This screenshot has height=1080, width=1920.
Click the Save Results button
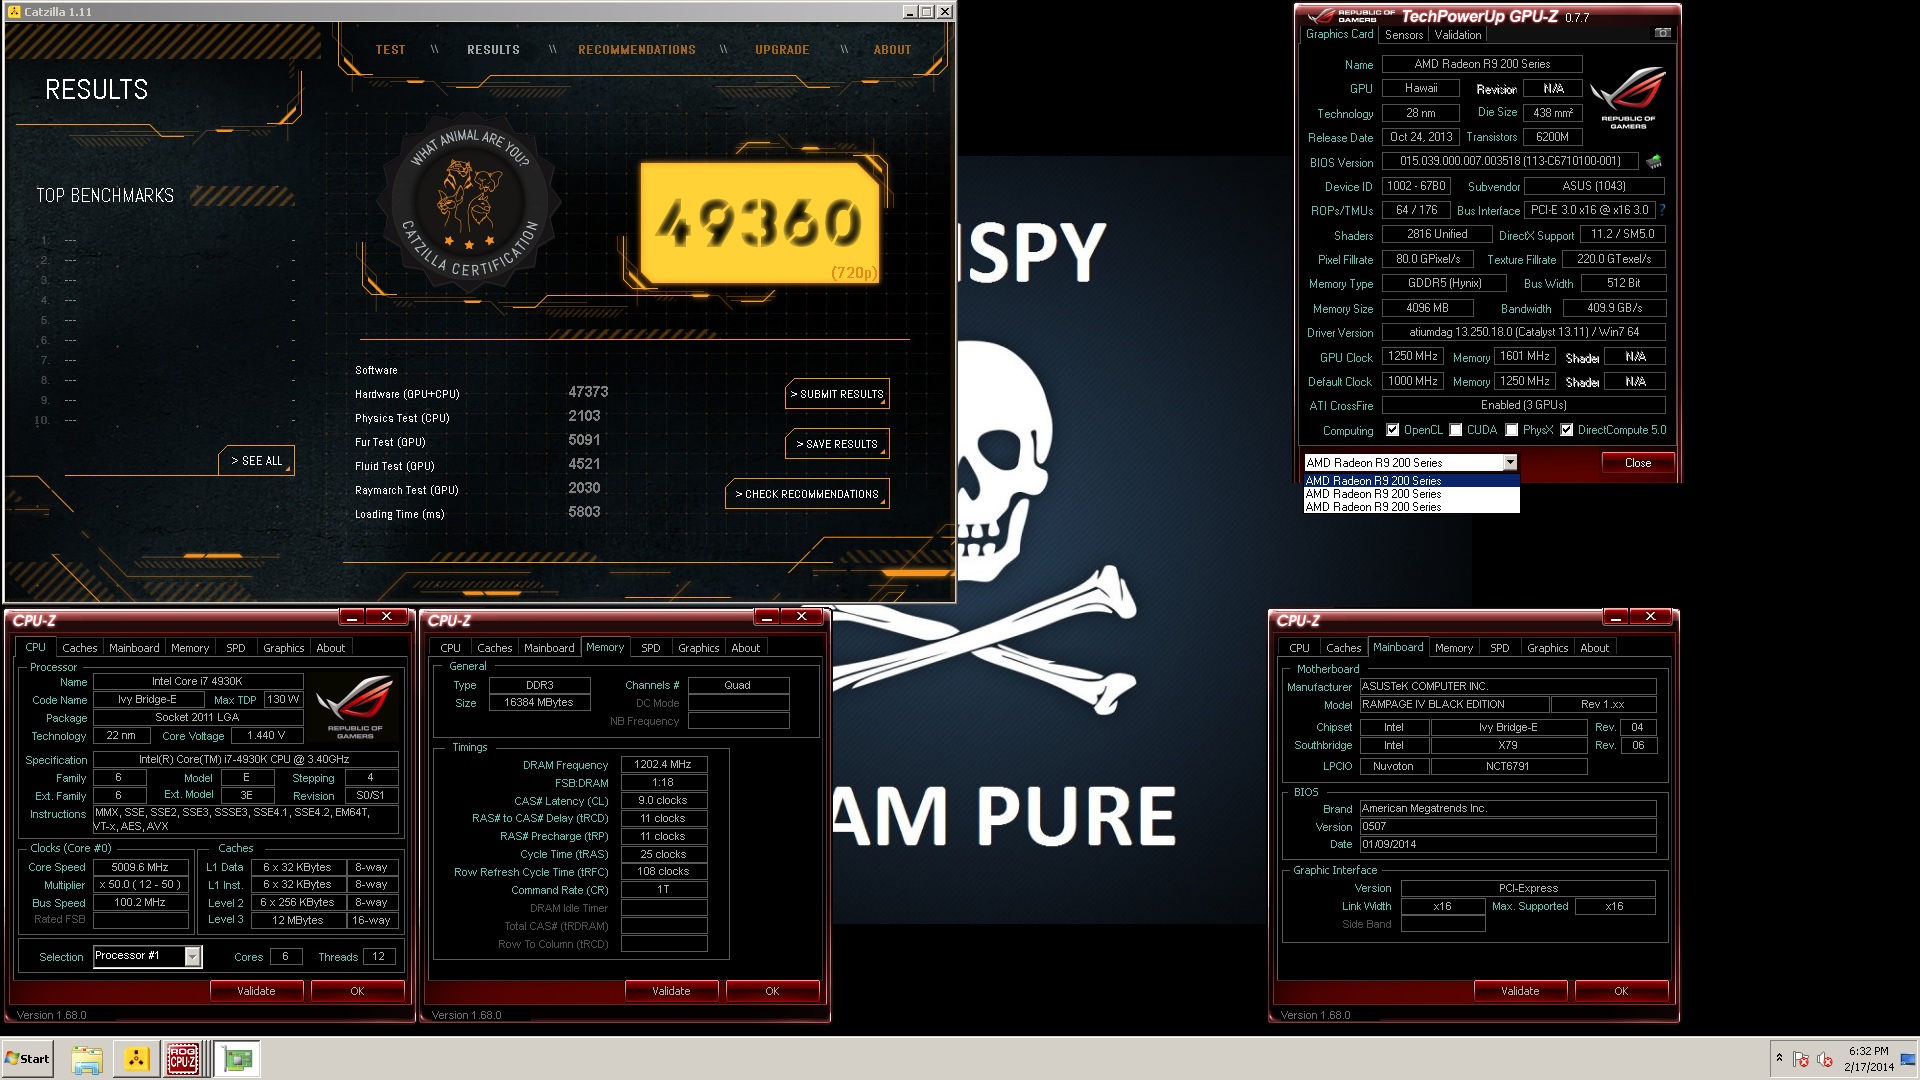pos(838,444)
